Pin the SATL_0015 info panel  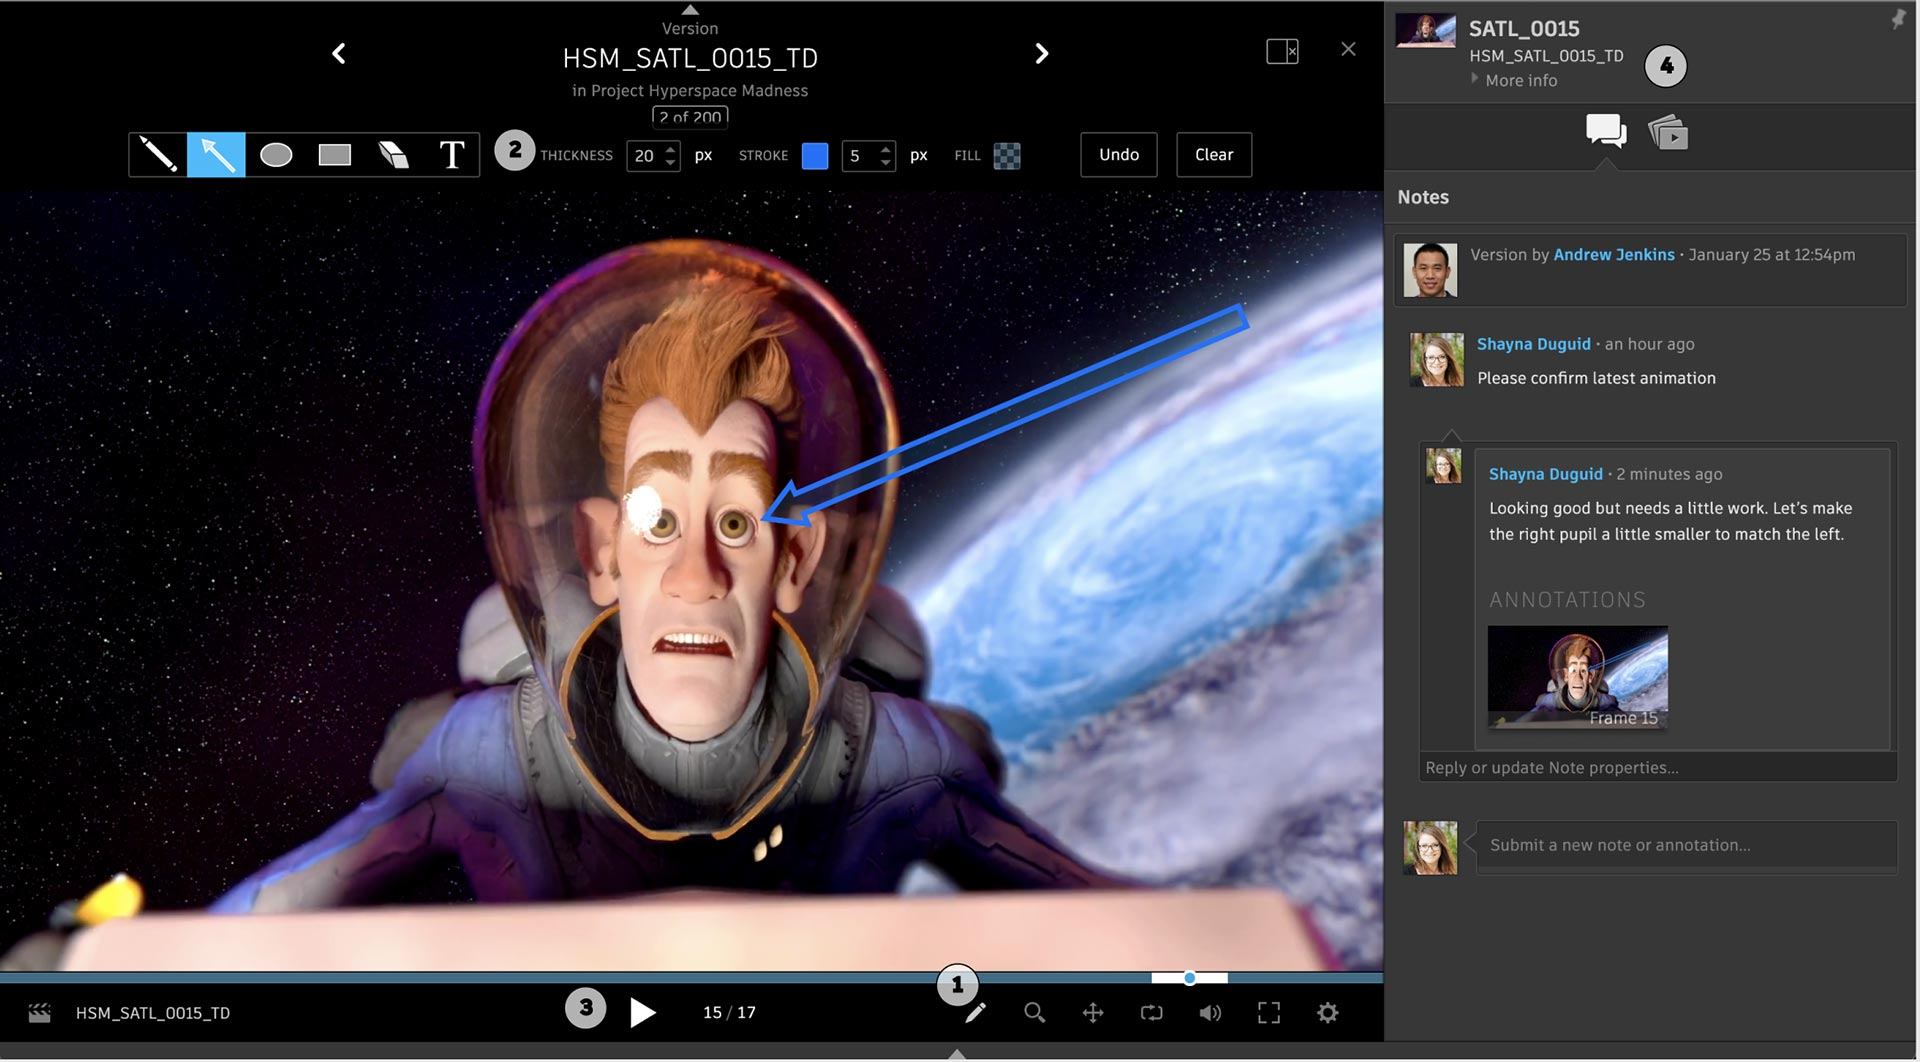click(1897, 19)
